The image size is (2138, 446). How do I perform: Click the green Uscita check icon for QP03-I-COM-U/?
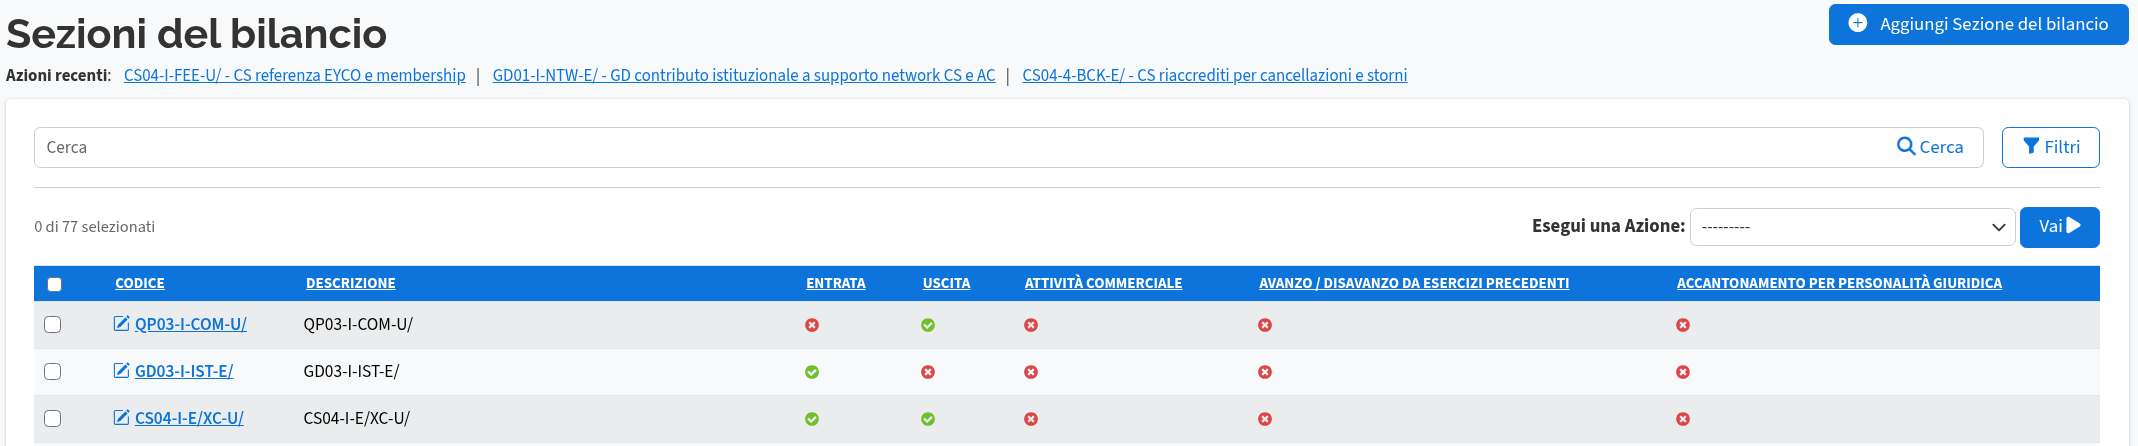[x=928, y=325]
